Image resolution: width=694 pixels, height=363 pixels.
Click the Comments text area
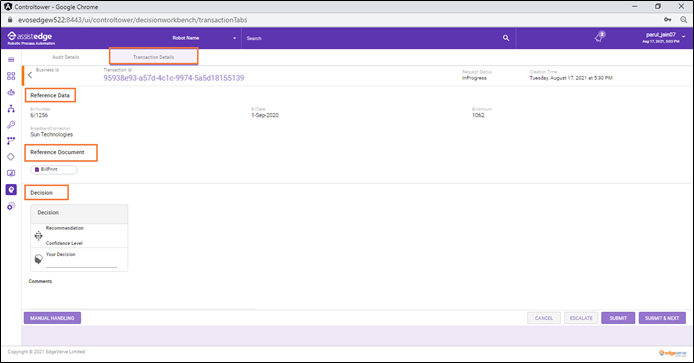pyautogui.click(x=142, y=297)
